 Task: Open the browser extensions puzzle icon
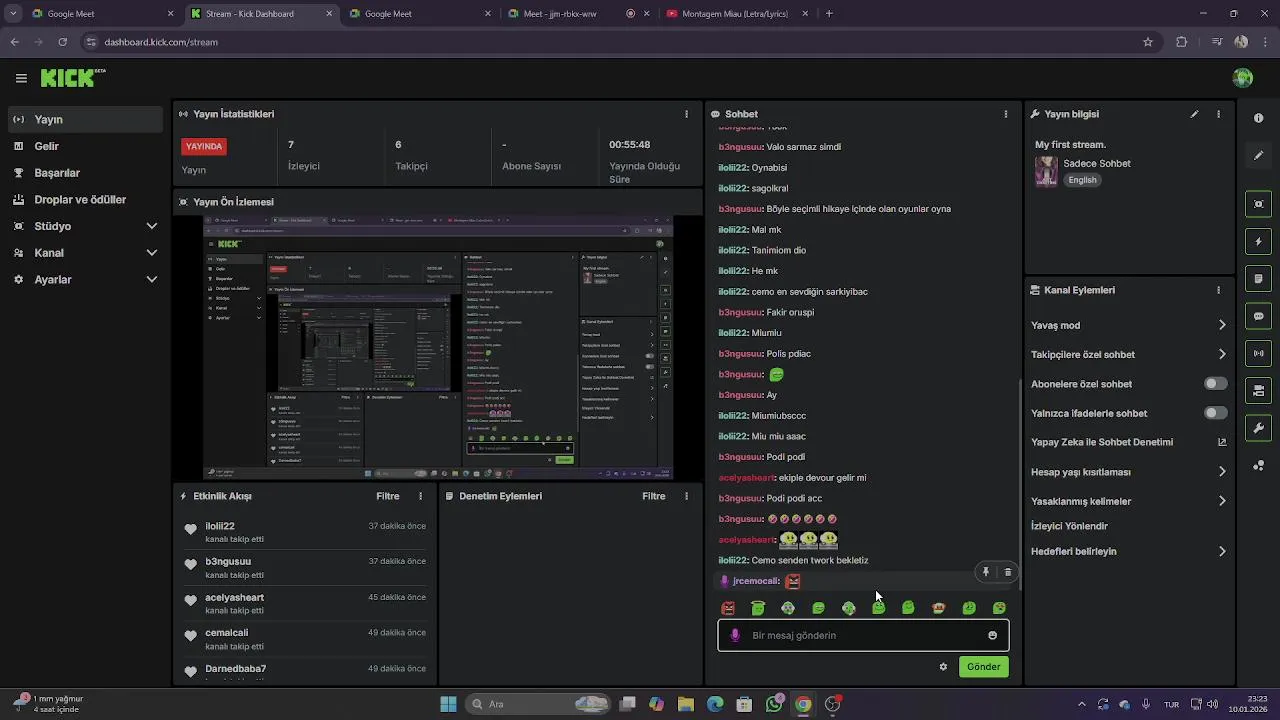click(x=1182, y=42)
